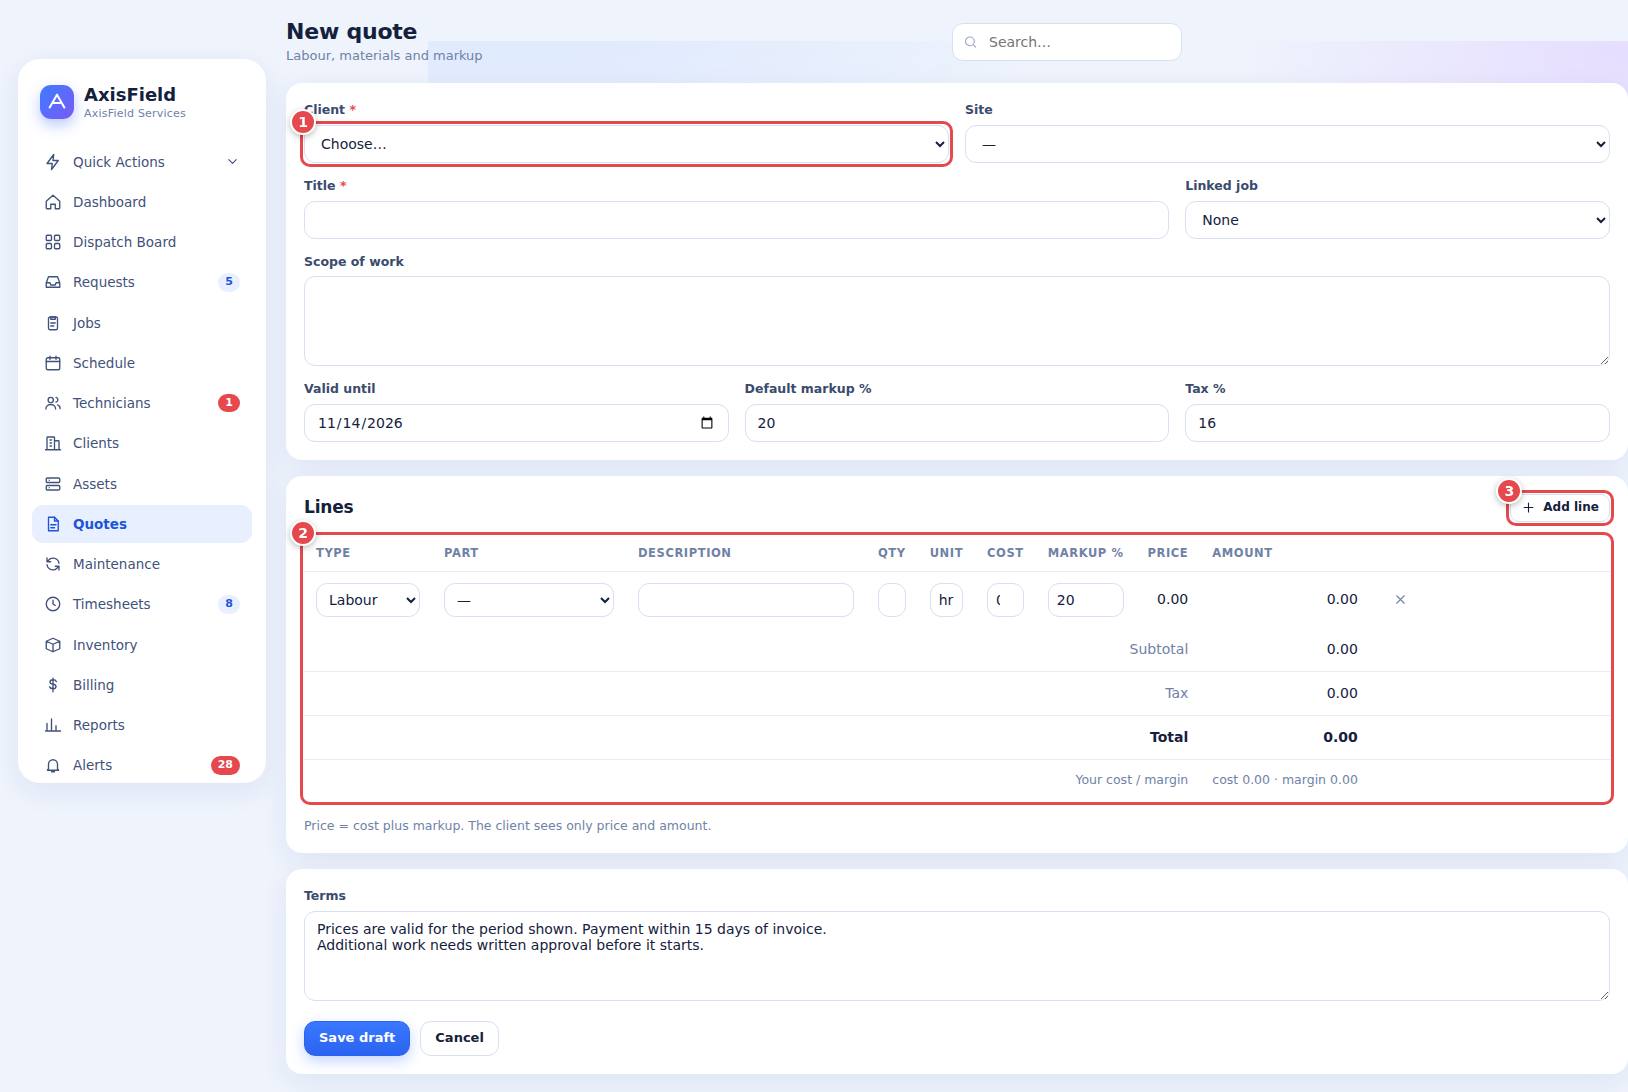Open the Technicians page label
The width and height of the screenshot is (1628, 1092).
point(112,403)
